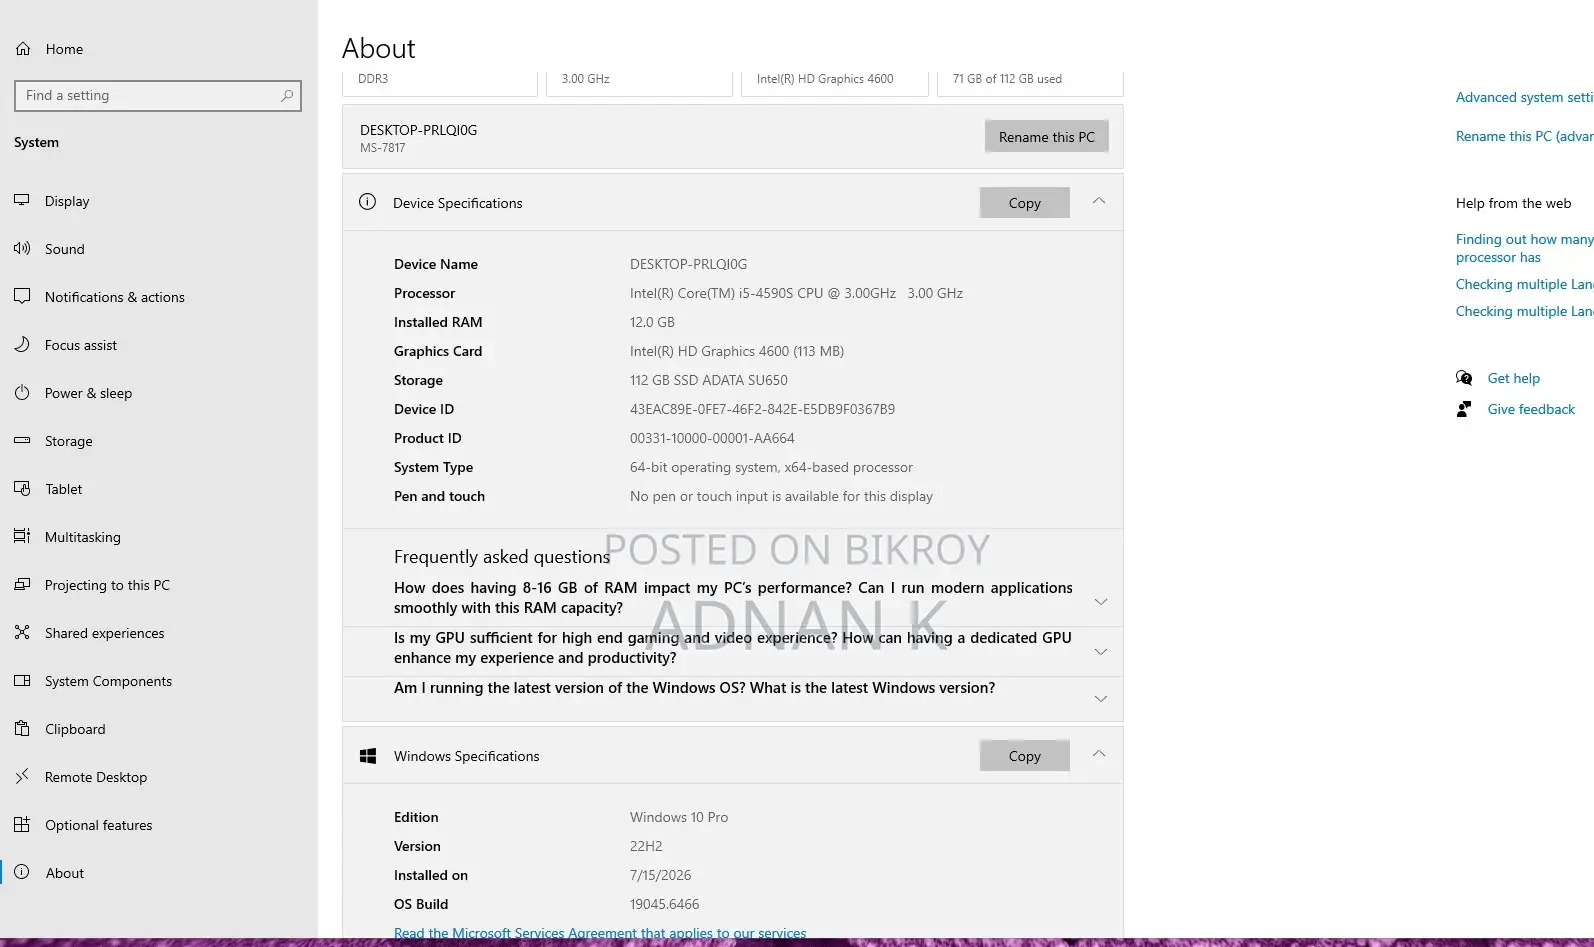
Task: Click the search magnifier icon
Action: click(x=287, y=96)
